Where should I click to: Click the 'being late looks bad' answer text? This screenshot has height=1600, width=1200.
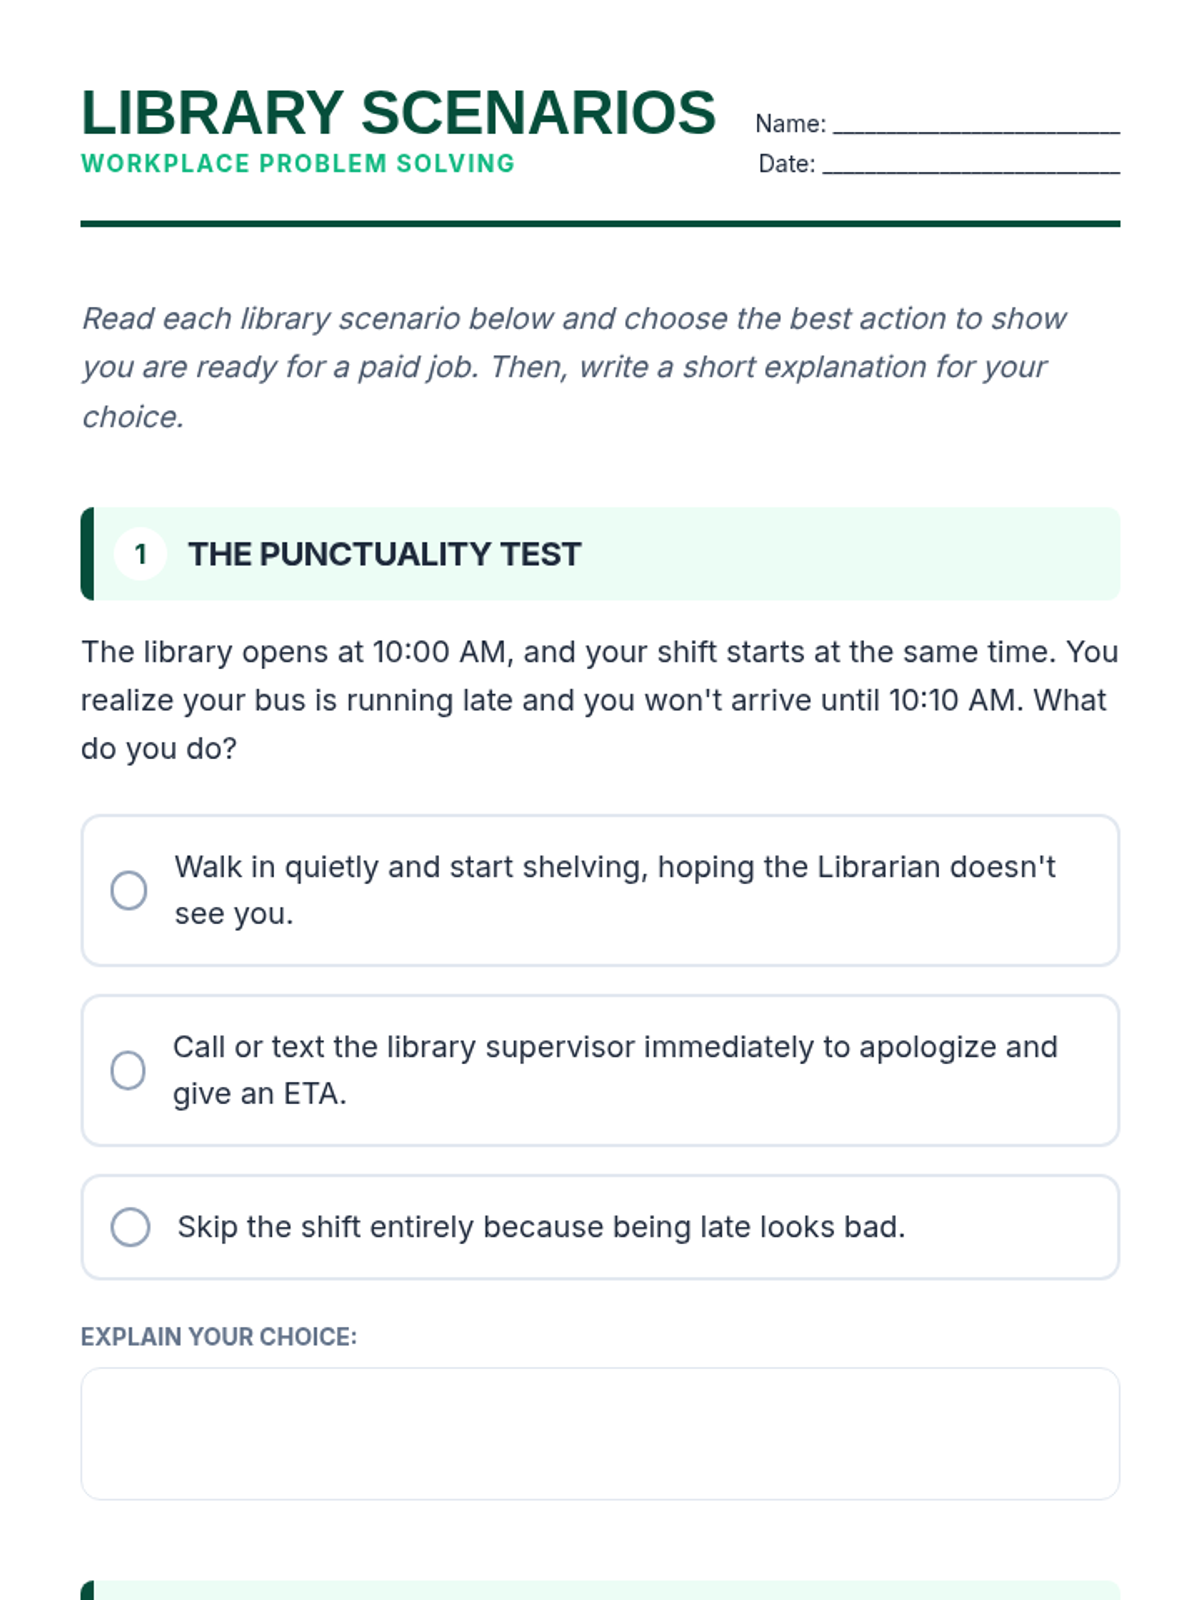tap(541, 1227)
